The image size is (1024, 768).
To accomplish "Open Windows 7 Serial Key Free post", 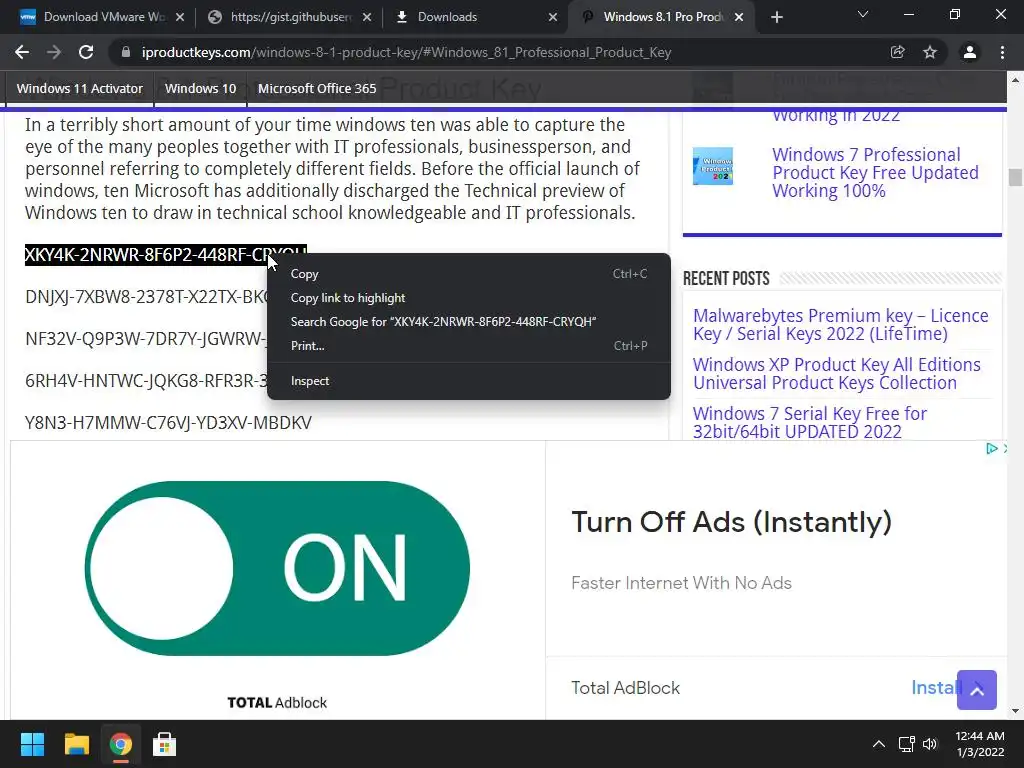I will 810,423.
